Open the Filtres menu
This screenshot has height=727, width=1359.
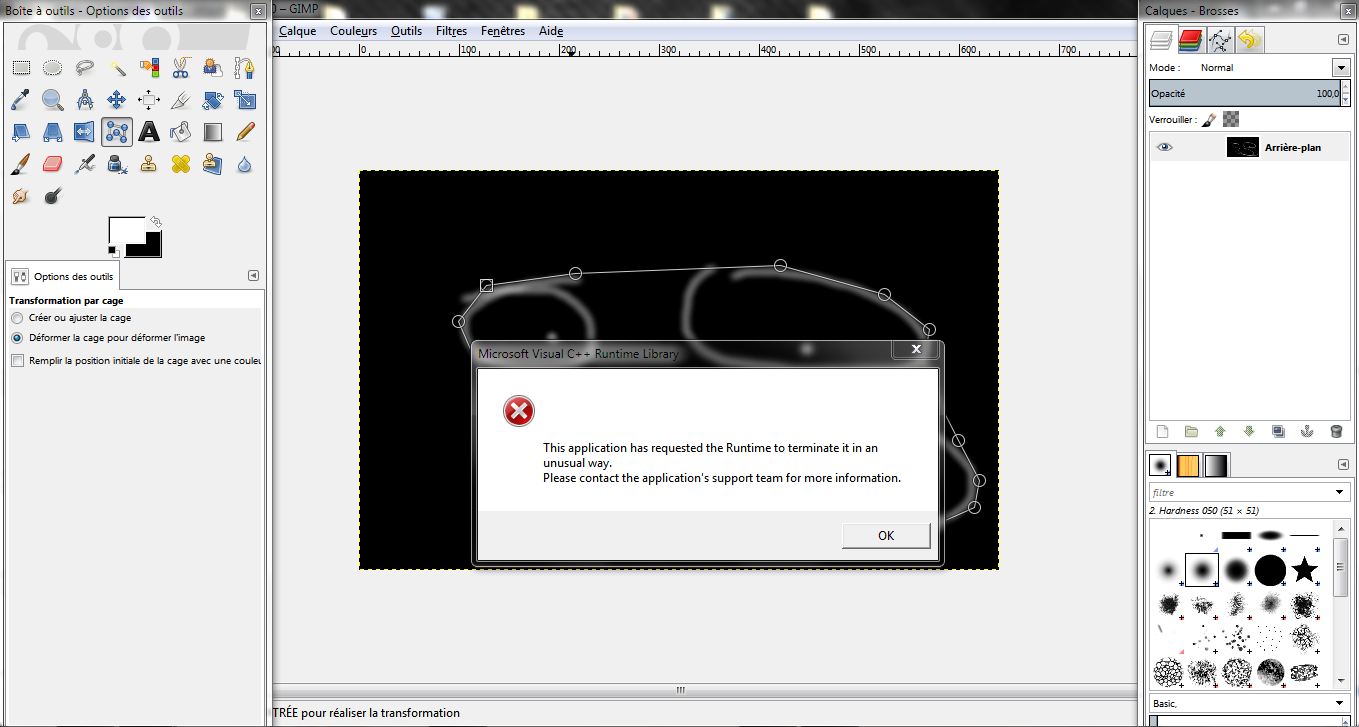(451, 31)
